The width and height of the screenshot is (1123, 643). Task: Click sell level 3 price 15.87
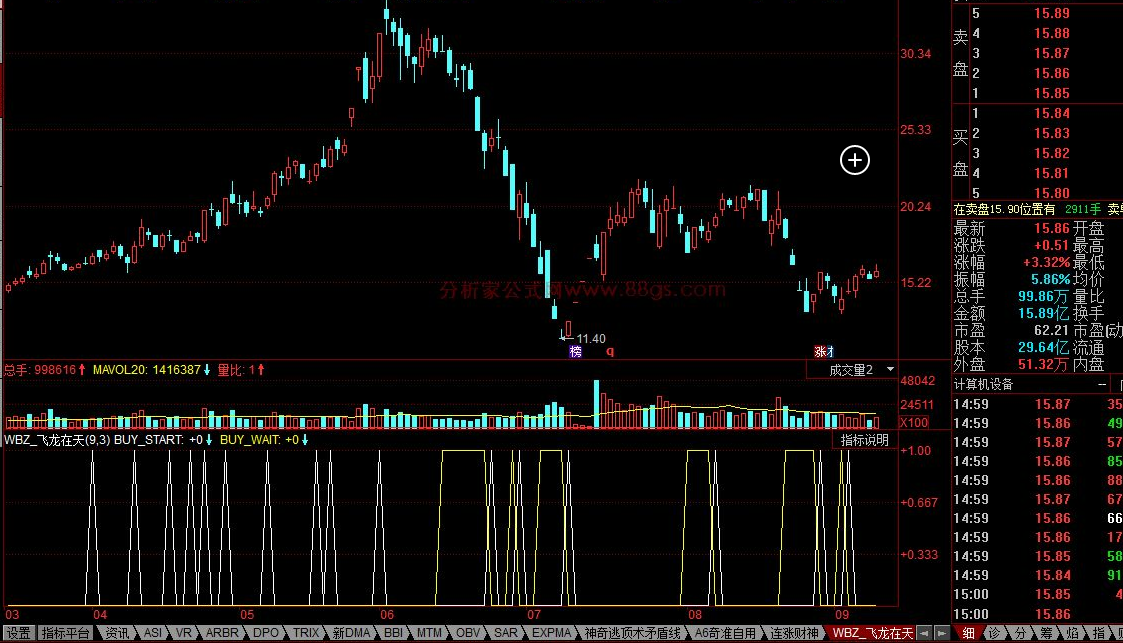click(x=1051, y=53)
